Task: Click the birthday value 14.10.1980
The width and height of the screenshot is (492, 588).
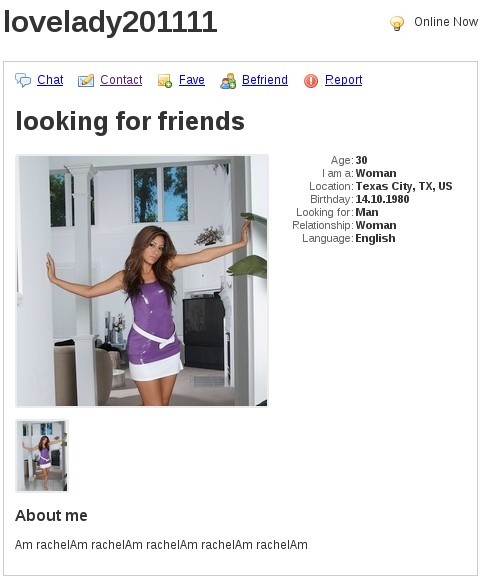Action: click(382, 199)
